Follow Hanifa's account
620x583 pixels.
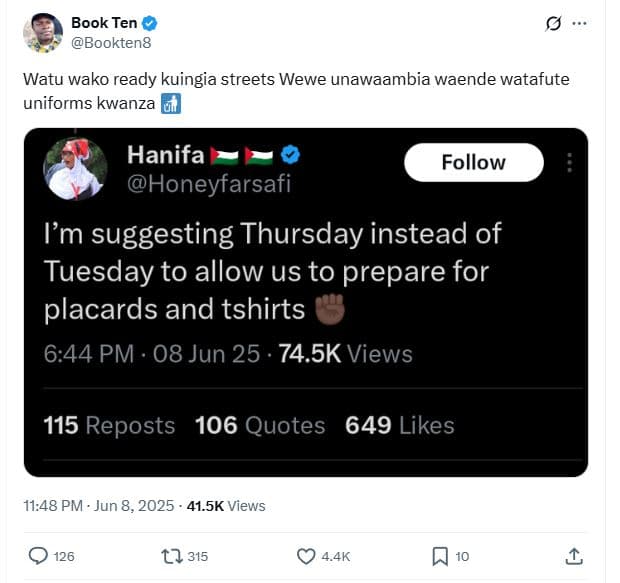473,162
